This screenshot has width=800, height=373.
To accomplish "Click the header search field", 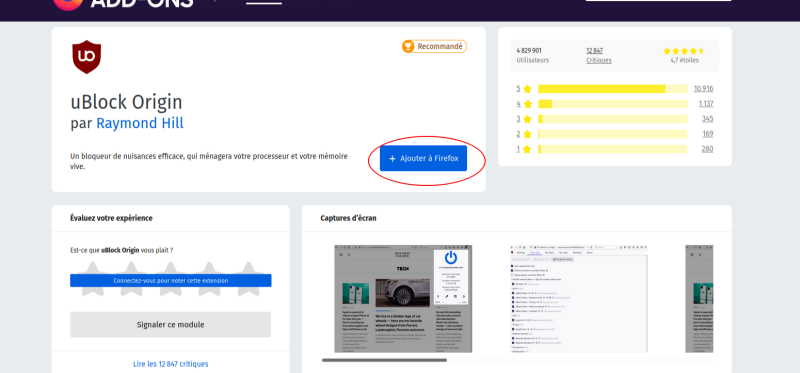I will (x=658, y=0).
